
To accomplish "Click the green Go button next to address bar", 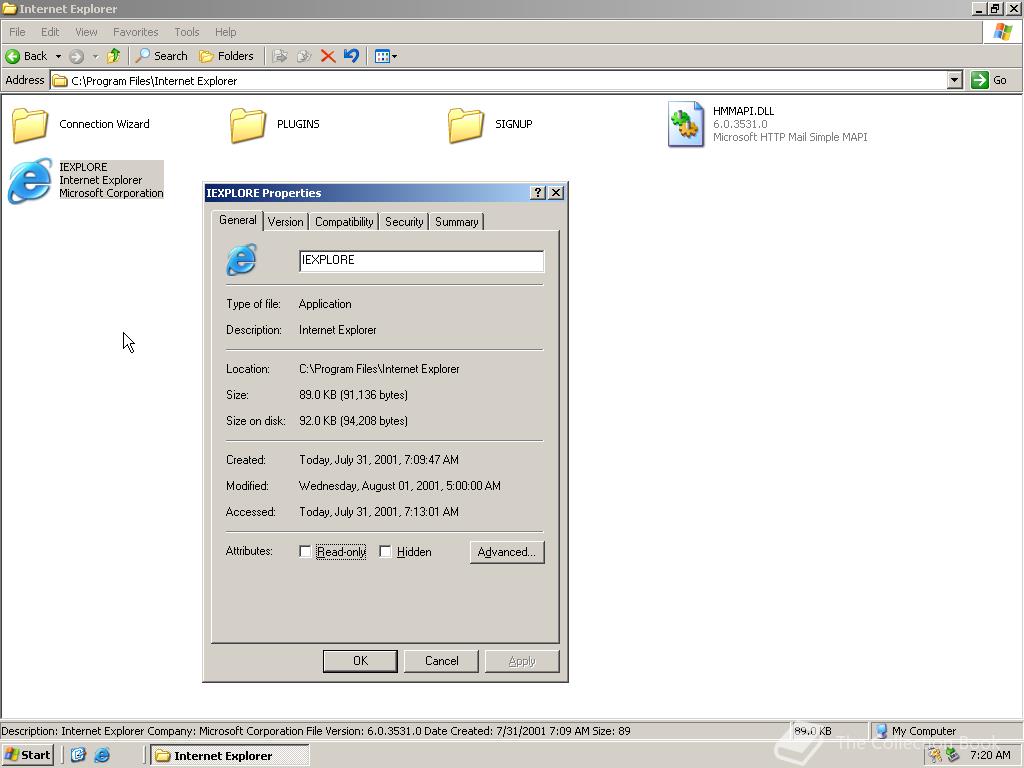I will click(x=980, y=80).
